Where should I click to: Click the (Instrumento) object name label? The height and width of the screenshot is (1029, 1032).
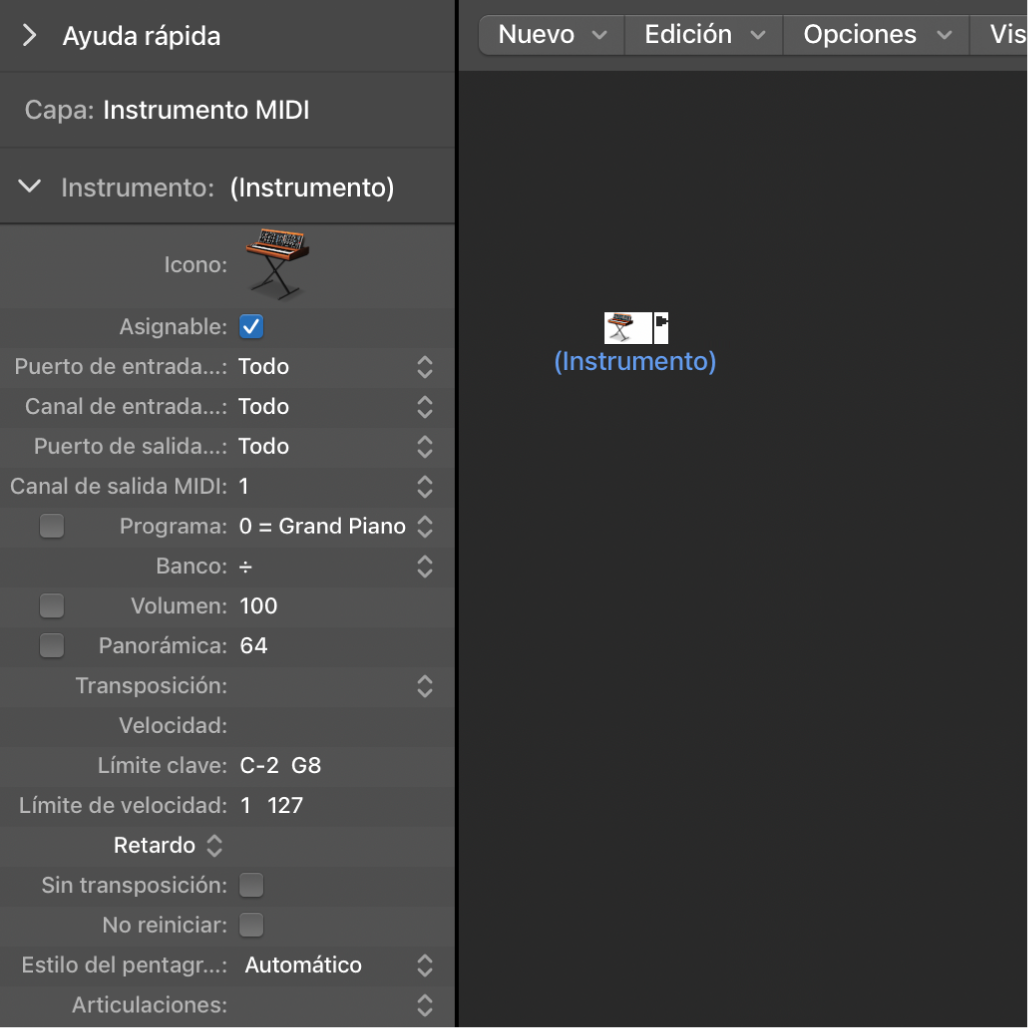pos(635,361)
